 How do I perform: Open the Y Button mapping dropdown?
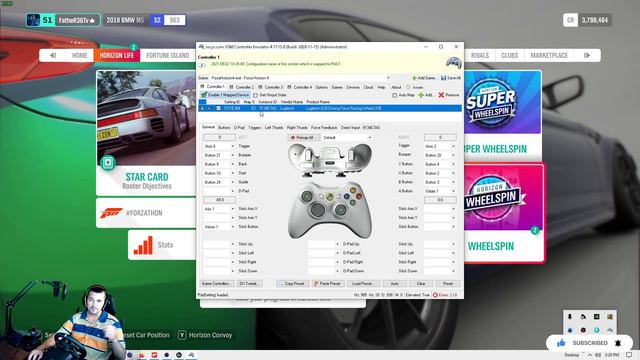pyautogui.click(x=453, y=164)
